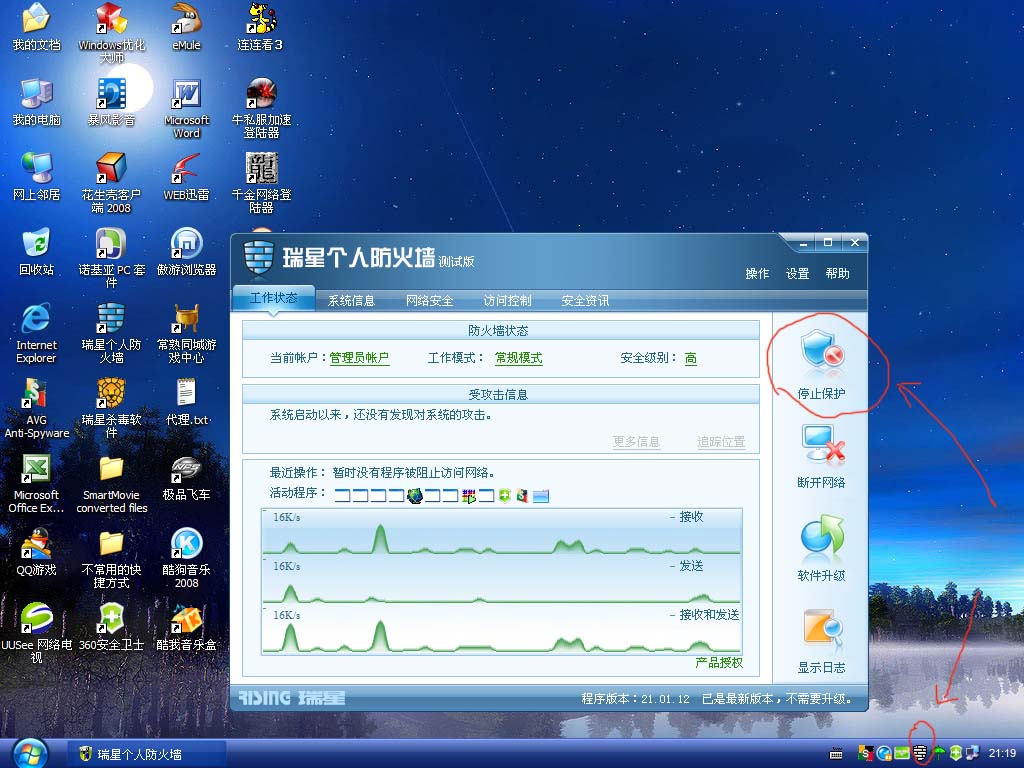The height and width of the screenshot is (768, 1024).
Task: Click the globe icon in 活动程序 row
Action: pyautogui.click(x=414, y=496)
